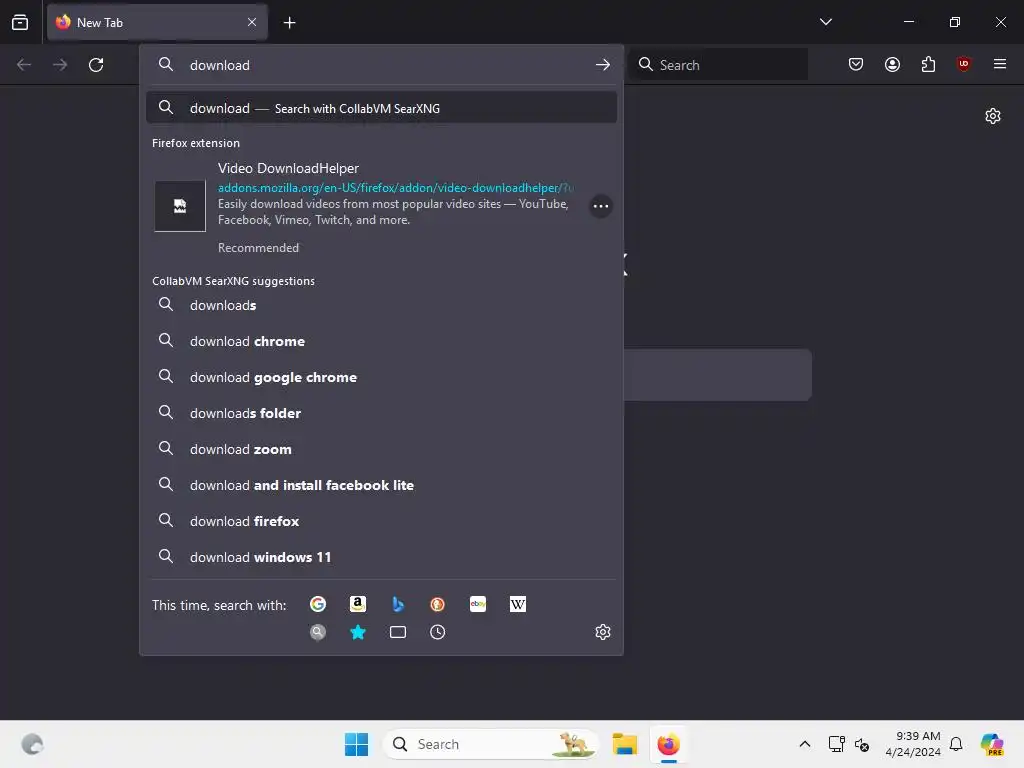This screenshot has width=1024, height=768.
Task: Click the Firefox taskbar icon
Action: [669, 744]
